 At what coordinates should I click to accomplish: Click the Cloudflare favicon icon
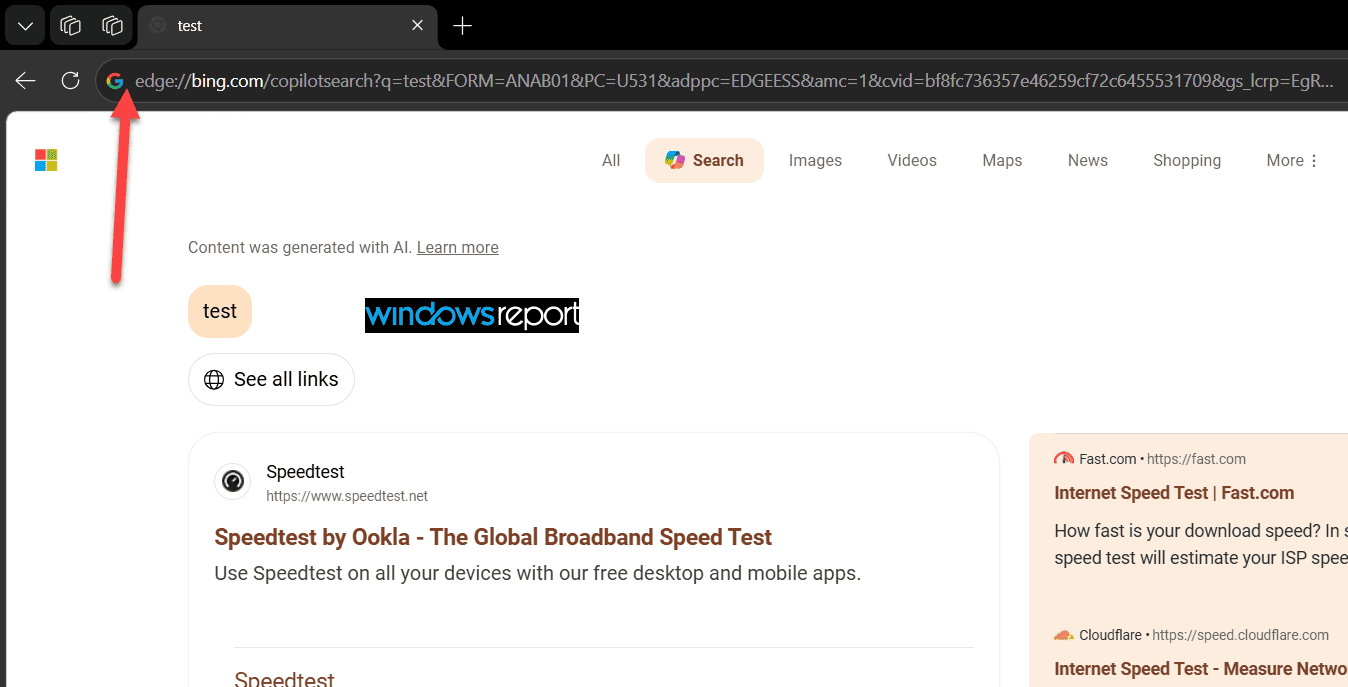tap(1064, 635)
